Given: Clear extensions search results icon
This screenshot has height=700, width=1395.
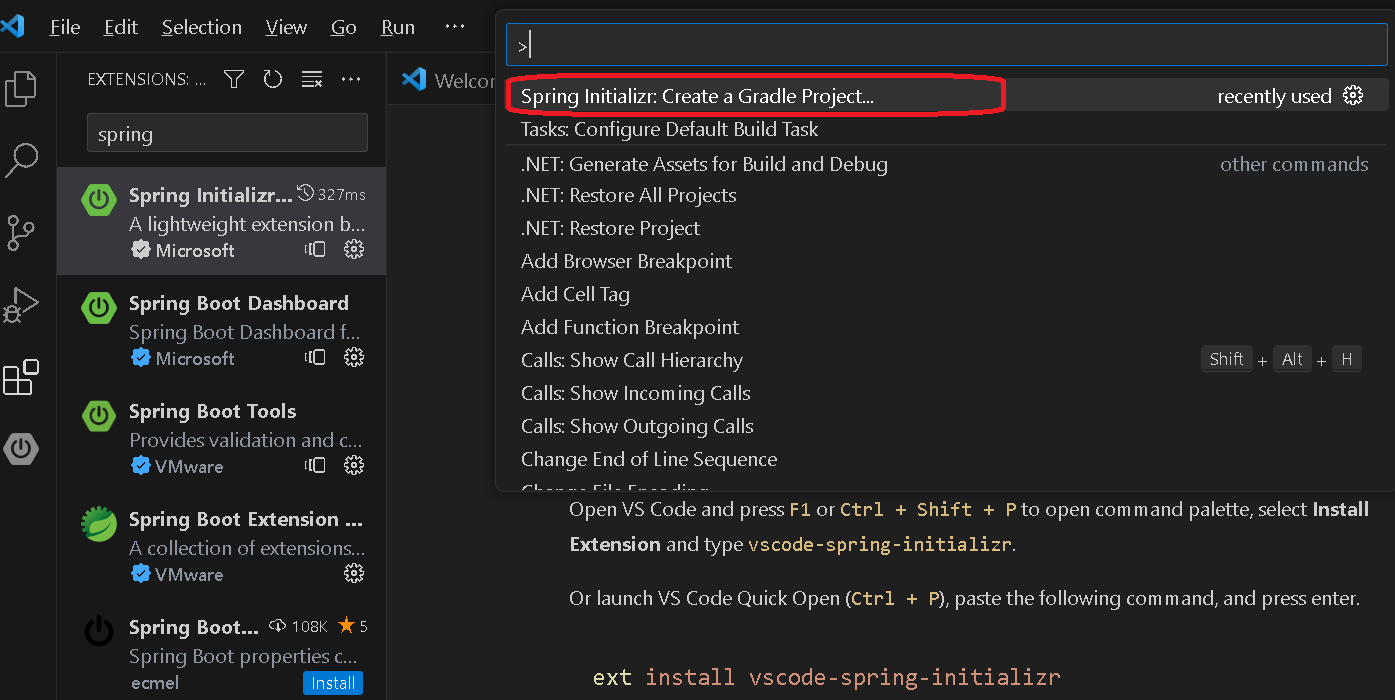Looking at the screenshot, I should pyautogui.click(x=312, y=79).
